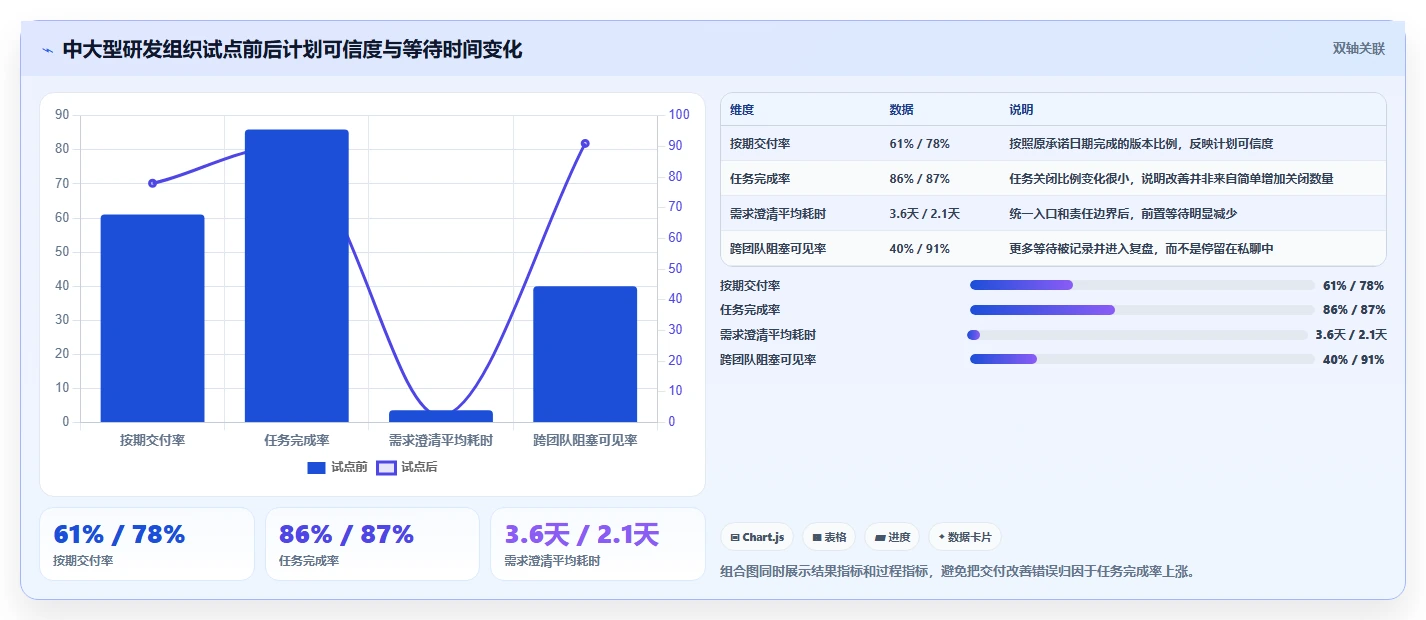This screenshot has height=620, width=1426.
Task: Click the 数据 table column header
Action: click(901, 110)
